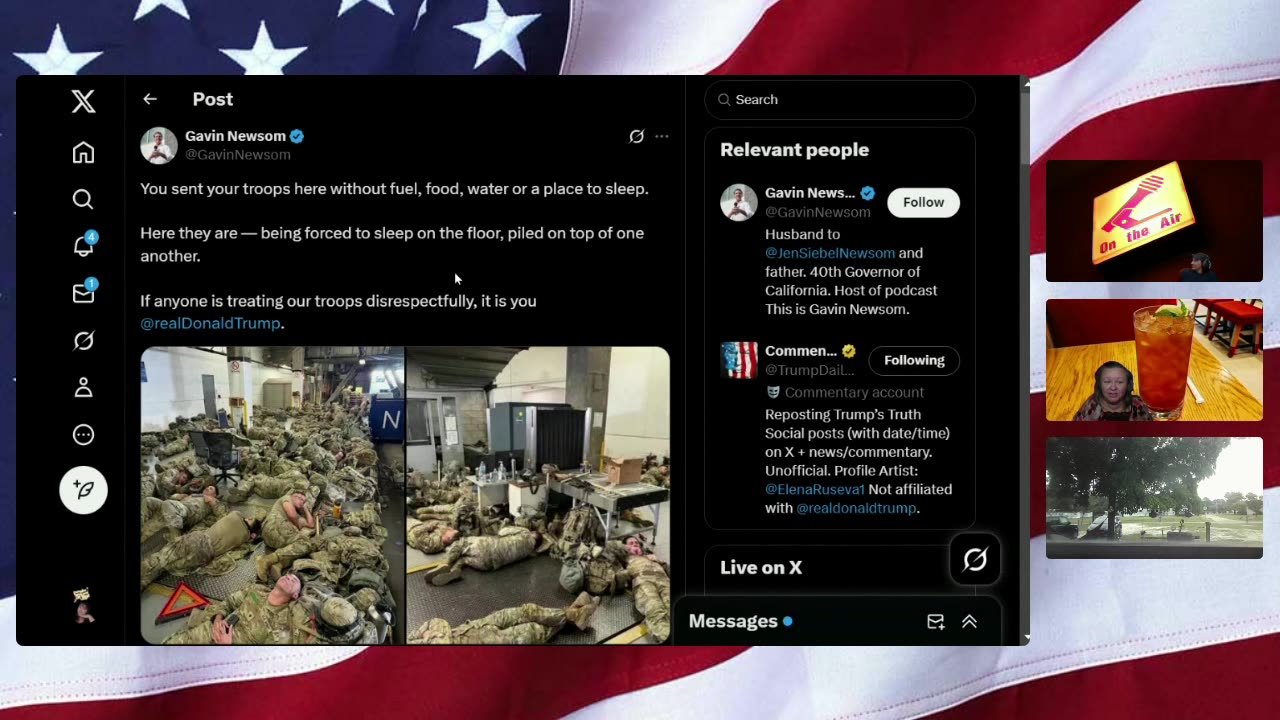Open the X logo home link
The width and height of the screenshot is (1280, 720).
[83, 101]
